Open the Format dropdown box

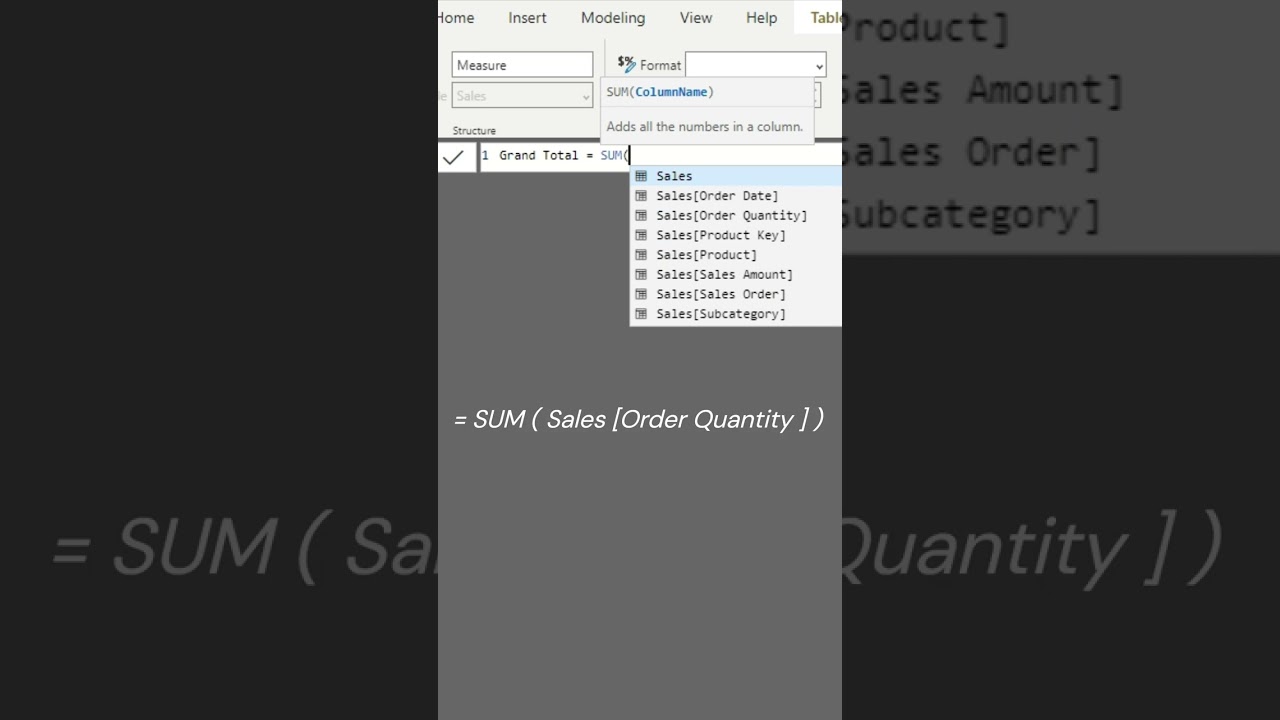[755, 65]
